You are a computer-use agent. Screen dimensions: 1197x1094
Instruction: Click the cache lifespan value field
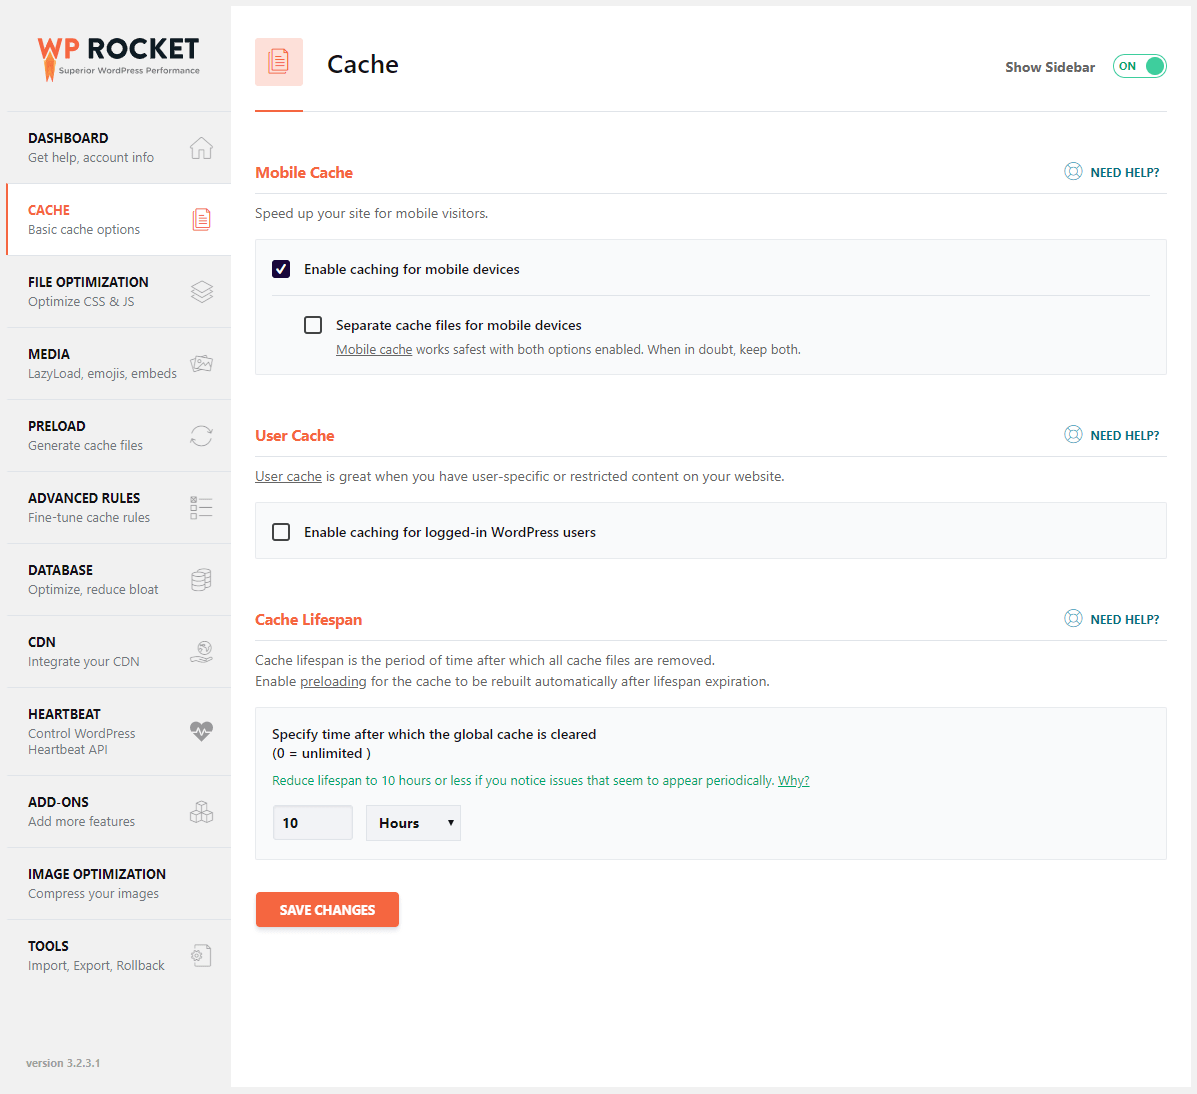[x=313, y=823]
